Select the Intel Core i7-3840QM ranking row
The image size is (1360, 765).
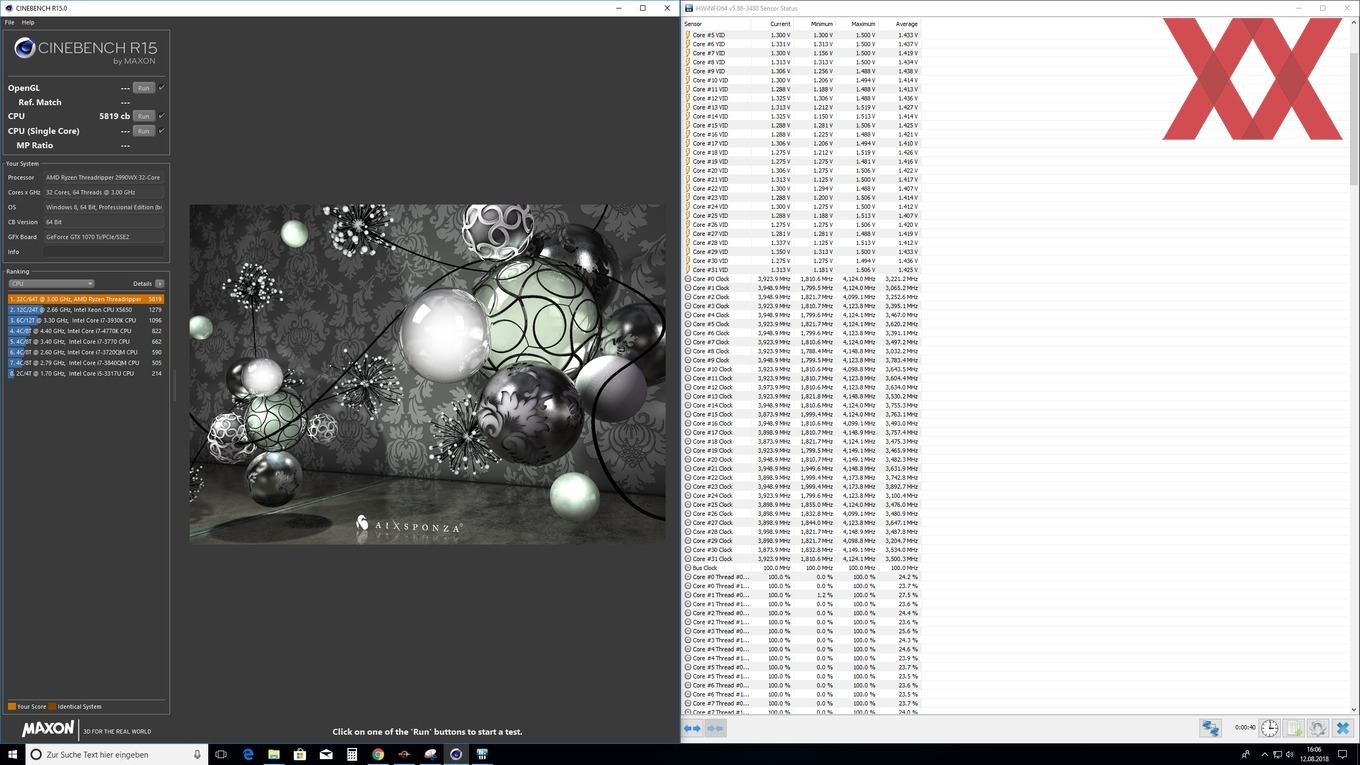[x=85, y=363]
